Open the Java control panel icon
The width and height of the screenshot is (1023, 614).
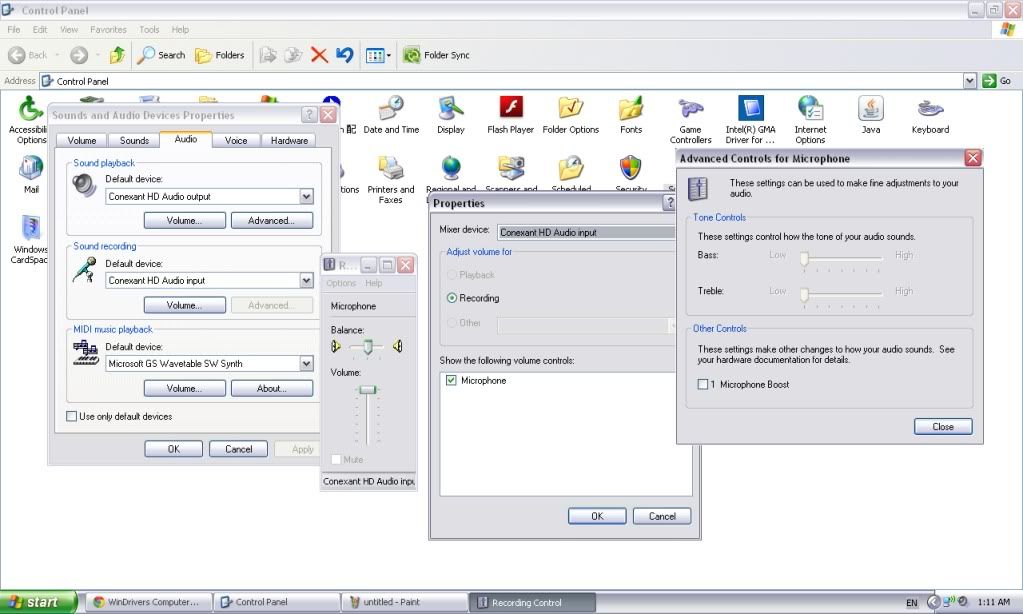[x=870, y=115]
